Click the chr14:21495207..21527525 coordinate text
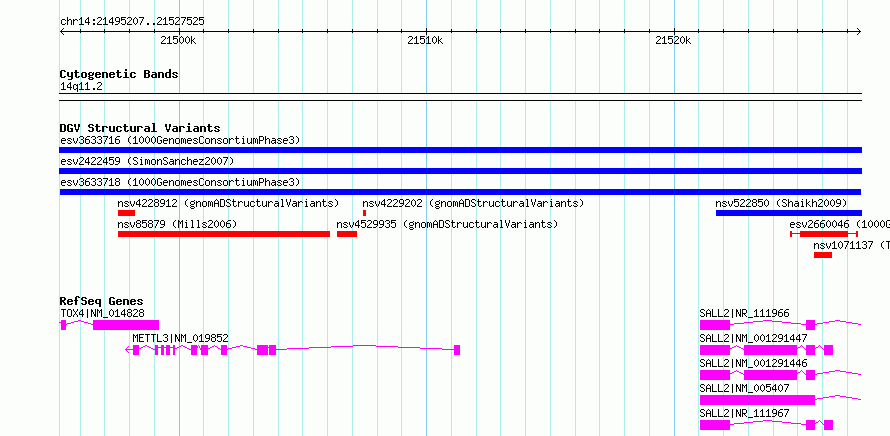This screenshot has height=436, width=890. click(x=132, y=22)
